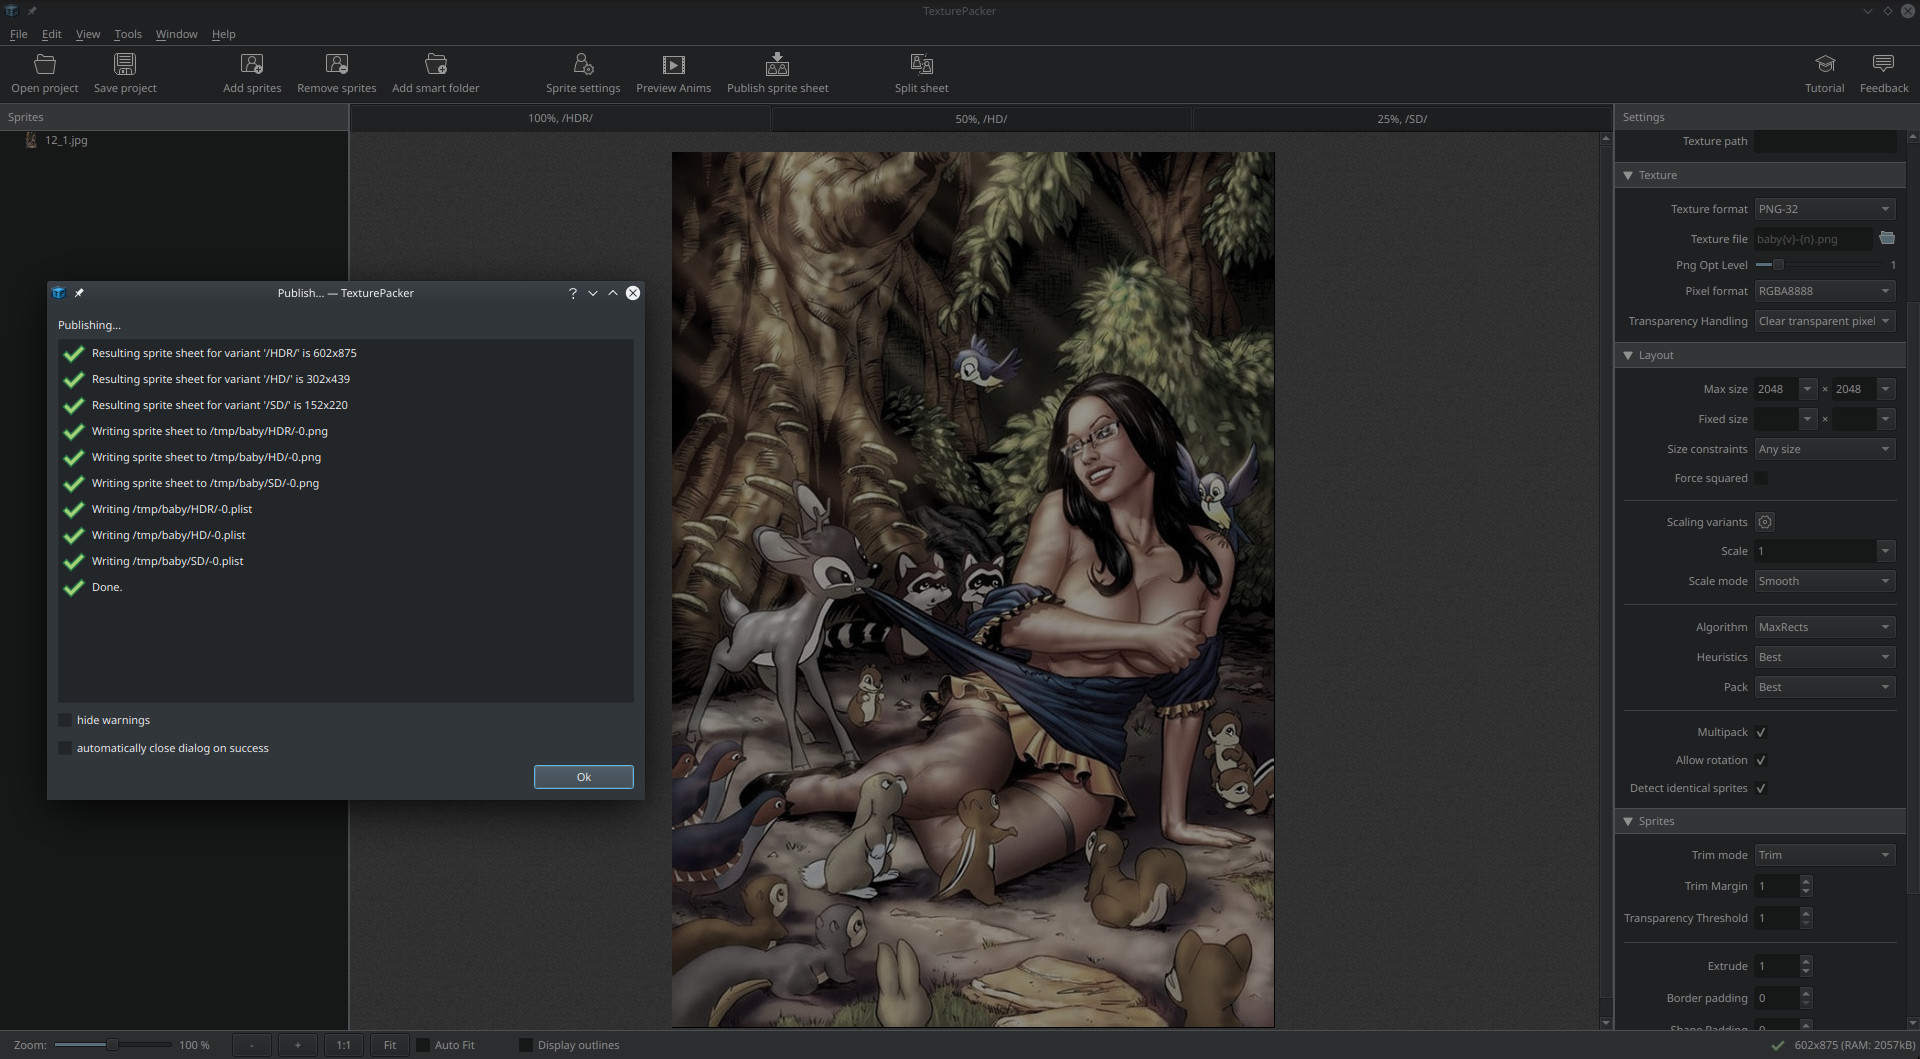
Task: Enable the hide warnings checkbox
Action: click(66, 720)
